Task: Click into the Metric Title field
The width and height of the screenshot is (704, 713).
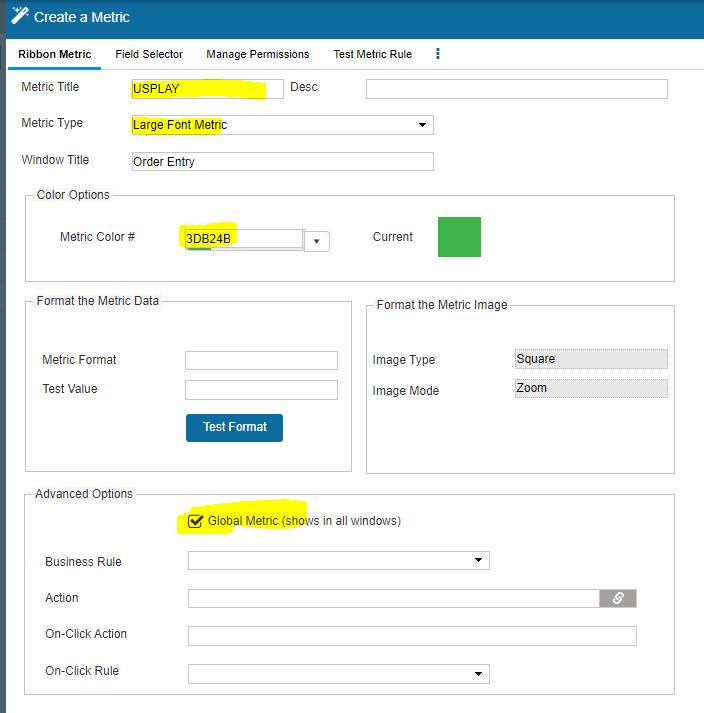Action: point(207,89)
